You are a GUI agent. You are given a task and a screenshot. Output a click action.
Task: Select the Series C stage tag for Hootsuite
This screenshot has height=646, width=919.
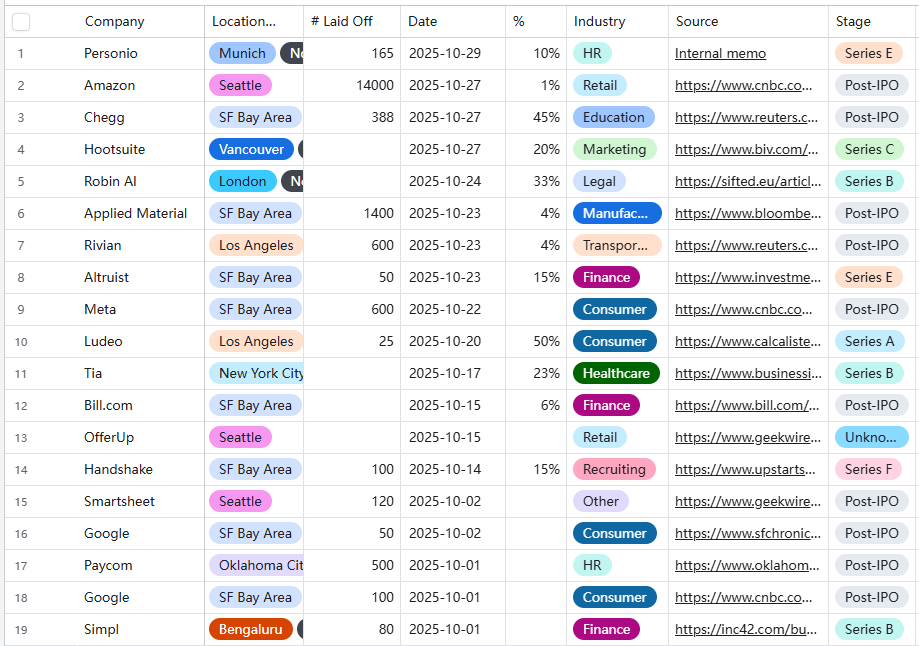(869, 149)
